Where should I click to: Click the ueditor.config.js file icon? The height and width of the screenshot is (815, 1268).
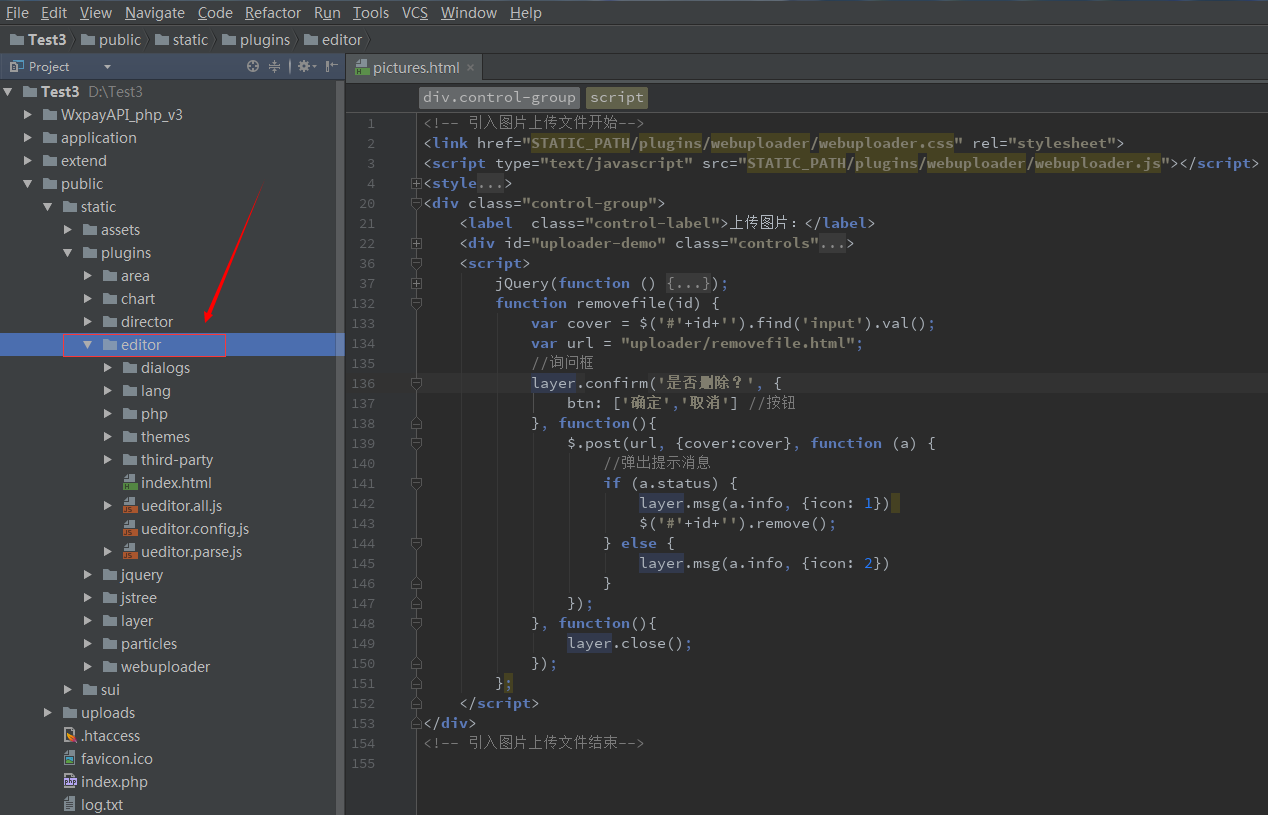[130, 529]
